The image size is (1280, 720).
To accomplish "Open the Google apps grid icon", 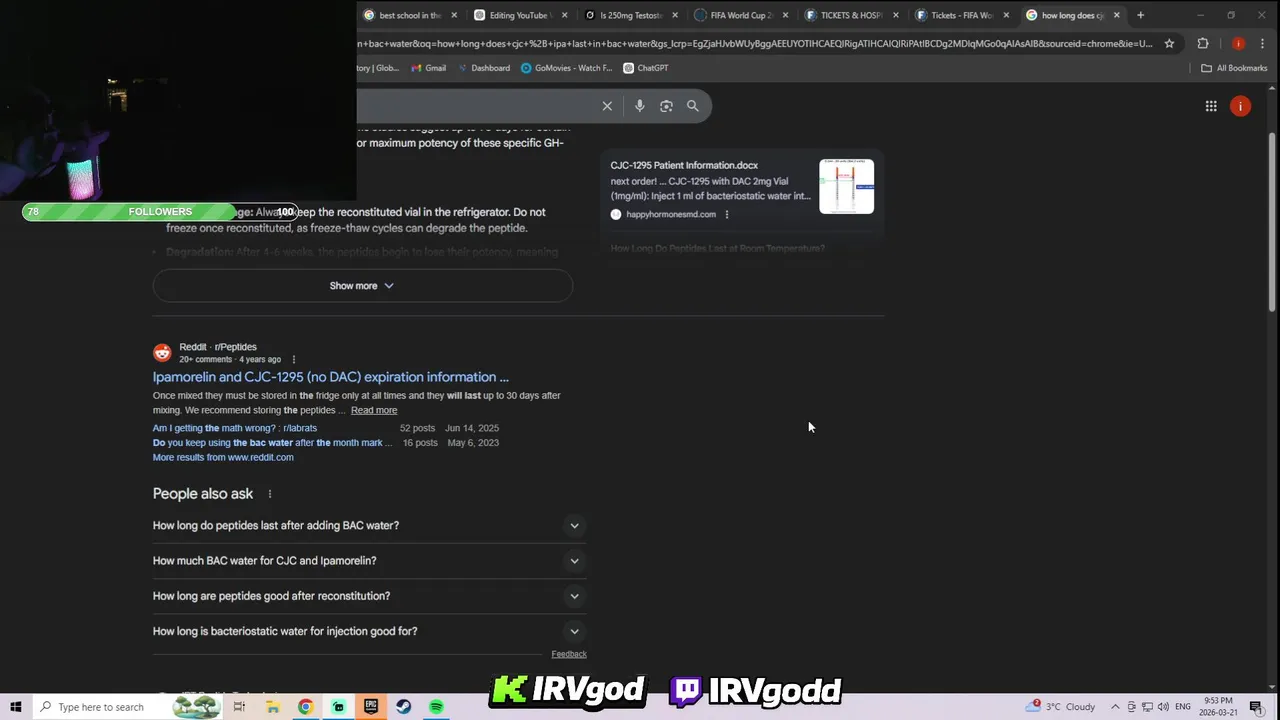I will [1211, 106].
